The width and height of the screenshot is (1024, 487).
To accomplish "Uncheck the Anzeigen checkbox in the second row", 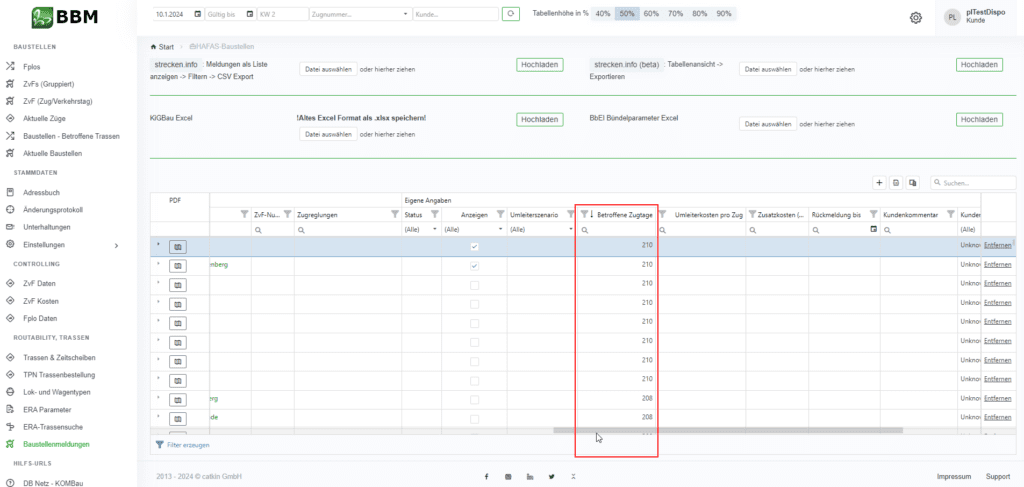I will (x=474, y=265).
